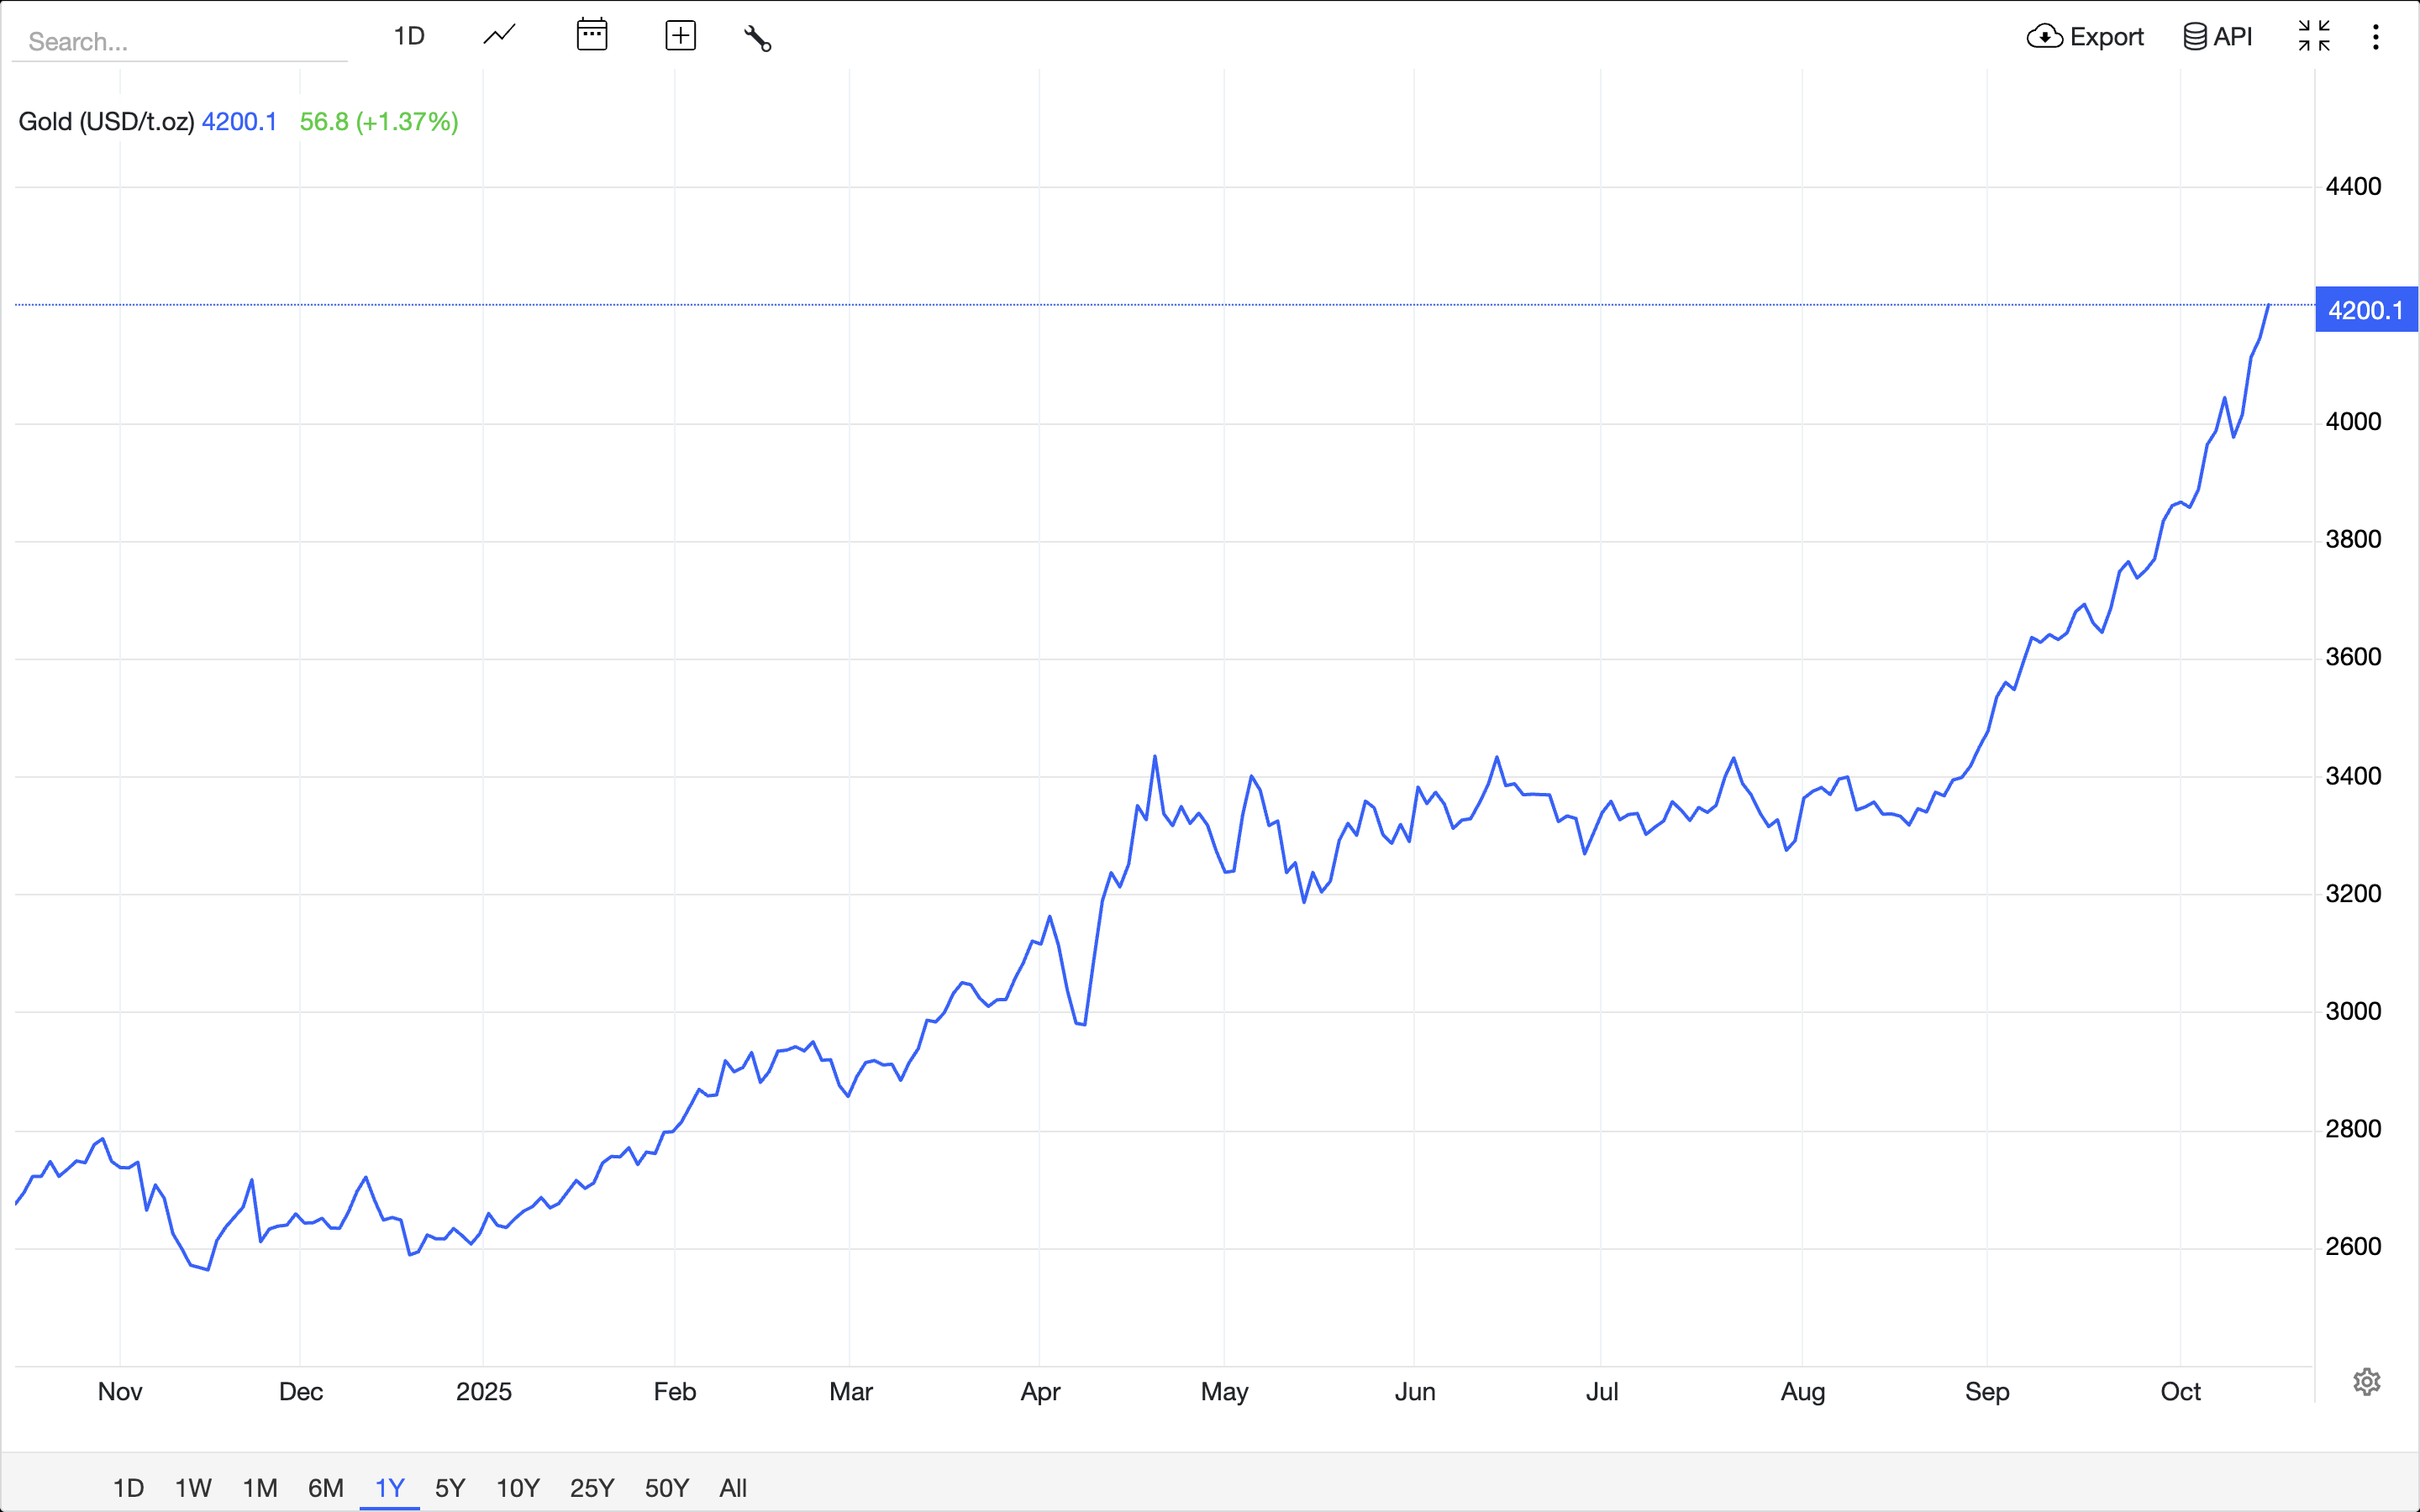Click the Gold (USD/t.oz) series title
The image size is (2420, 1512).
pyautogui.click(x=106, y=122)
